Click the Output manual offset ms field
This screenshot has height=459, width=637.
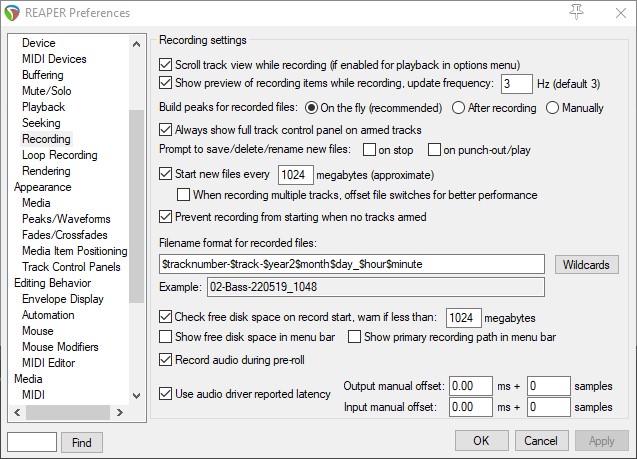[471, 386]
